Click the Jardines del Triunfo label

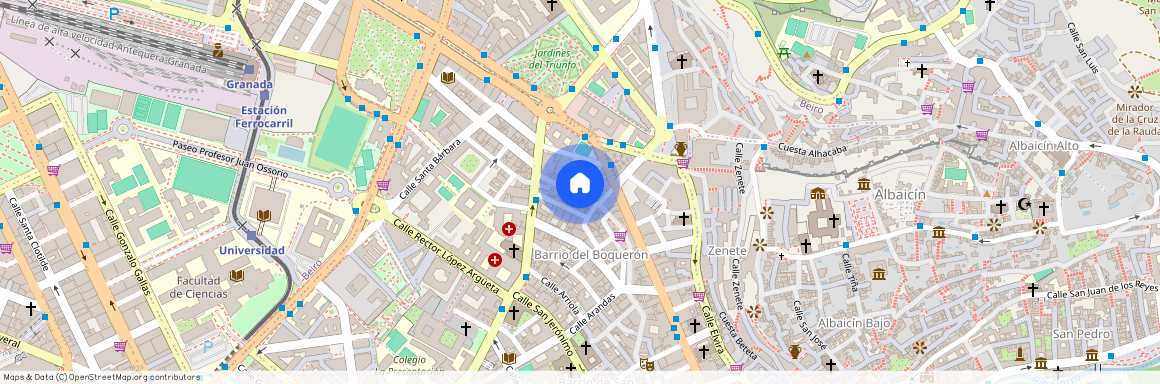[x=553, y=59]
